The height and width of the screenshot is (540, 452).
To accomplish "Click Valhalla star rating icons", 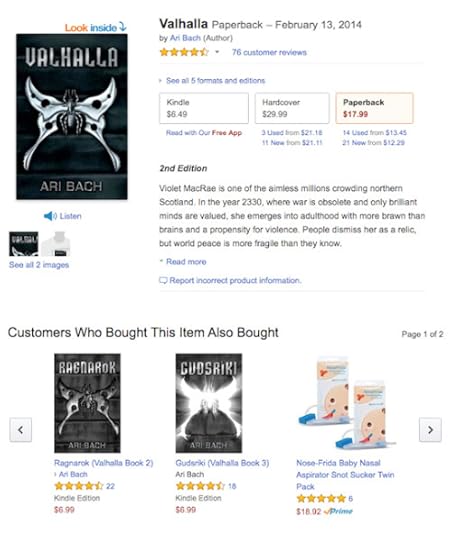I will (x=184, y=52).
